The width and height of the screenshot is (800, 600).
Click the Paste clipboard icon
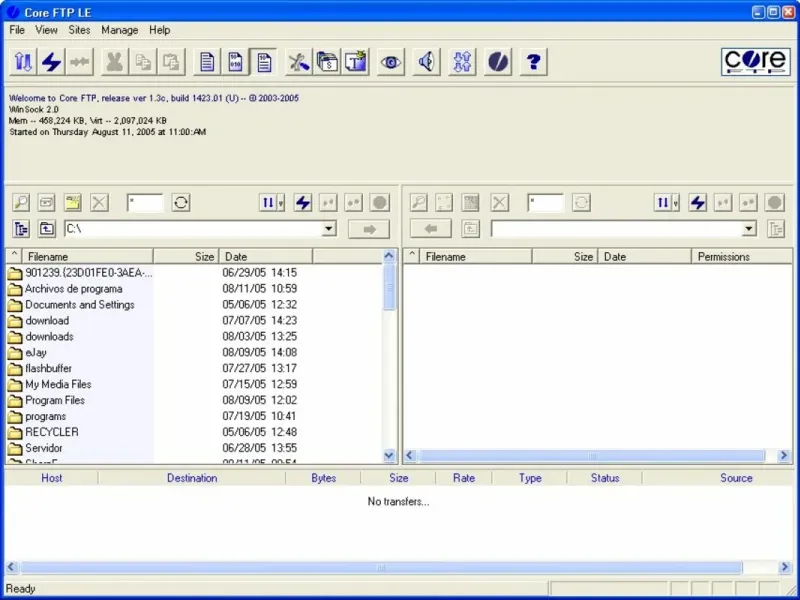tap(170, 62)
